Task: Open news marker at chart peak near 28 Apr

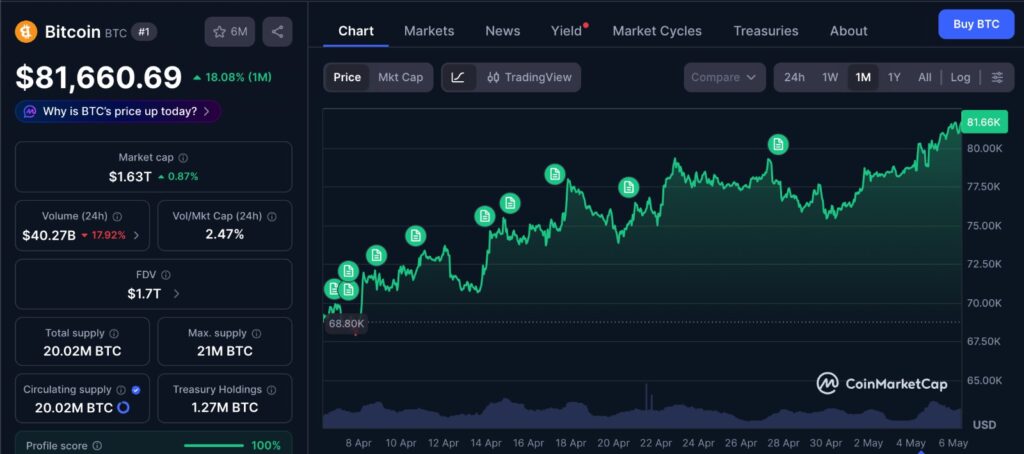Action: (x=777, y=144)
